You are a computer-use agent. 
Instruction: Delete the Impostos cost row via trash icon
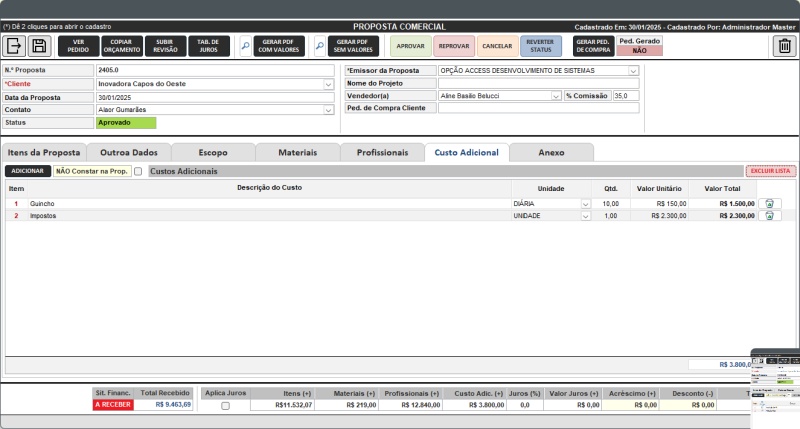[x=770, y=215]
